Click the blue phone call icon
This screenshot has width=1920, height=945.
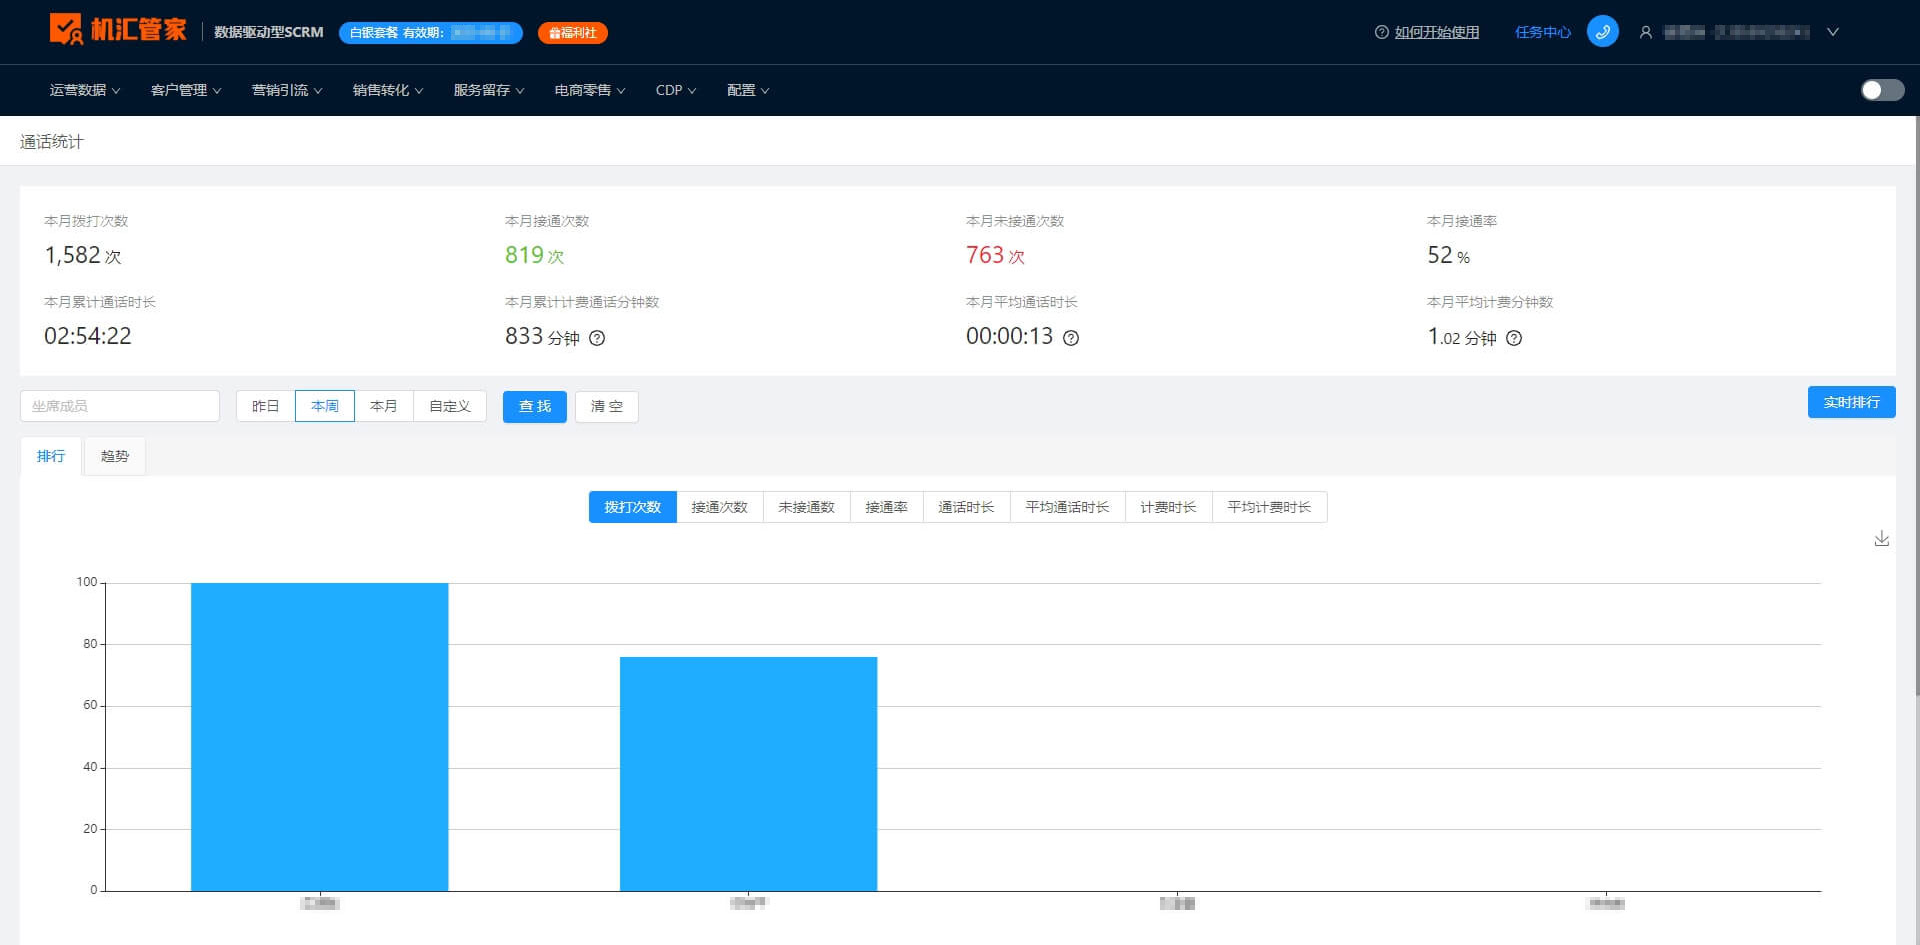(x=1602, y=32)
